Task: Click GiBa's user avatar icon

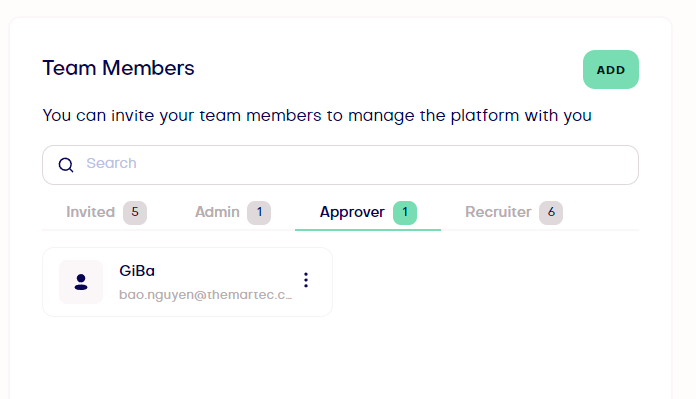Action: click(81, 282)
